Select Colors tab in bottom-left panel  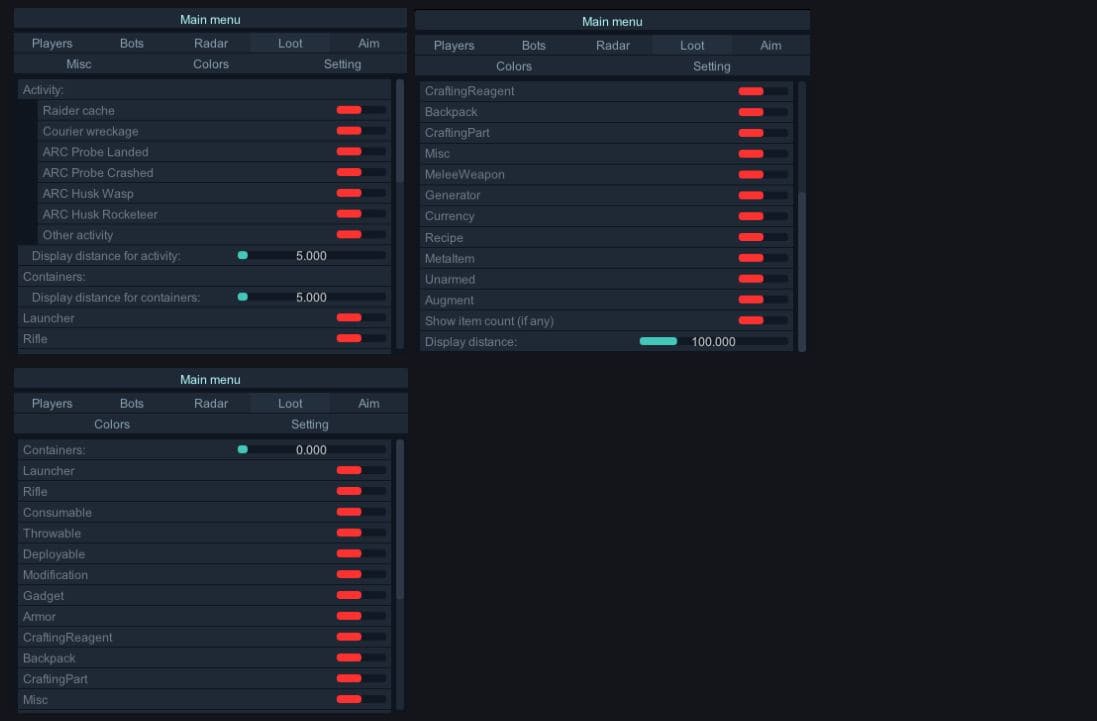tap(112, 424)
